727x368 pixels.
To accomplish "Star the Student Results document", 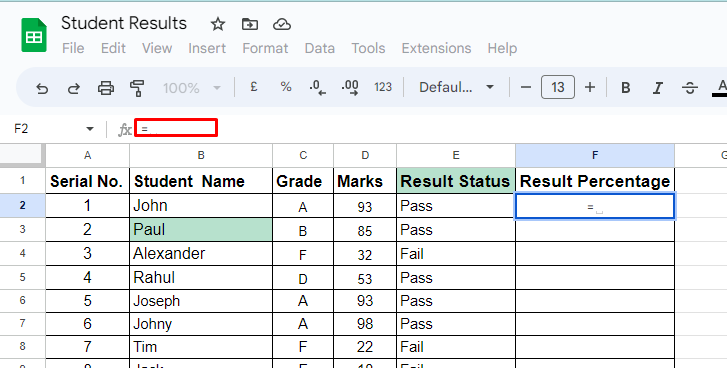I will [x=217, y=24].
